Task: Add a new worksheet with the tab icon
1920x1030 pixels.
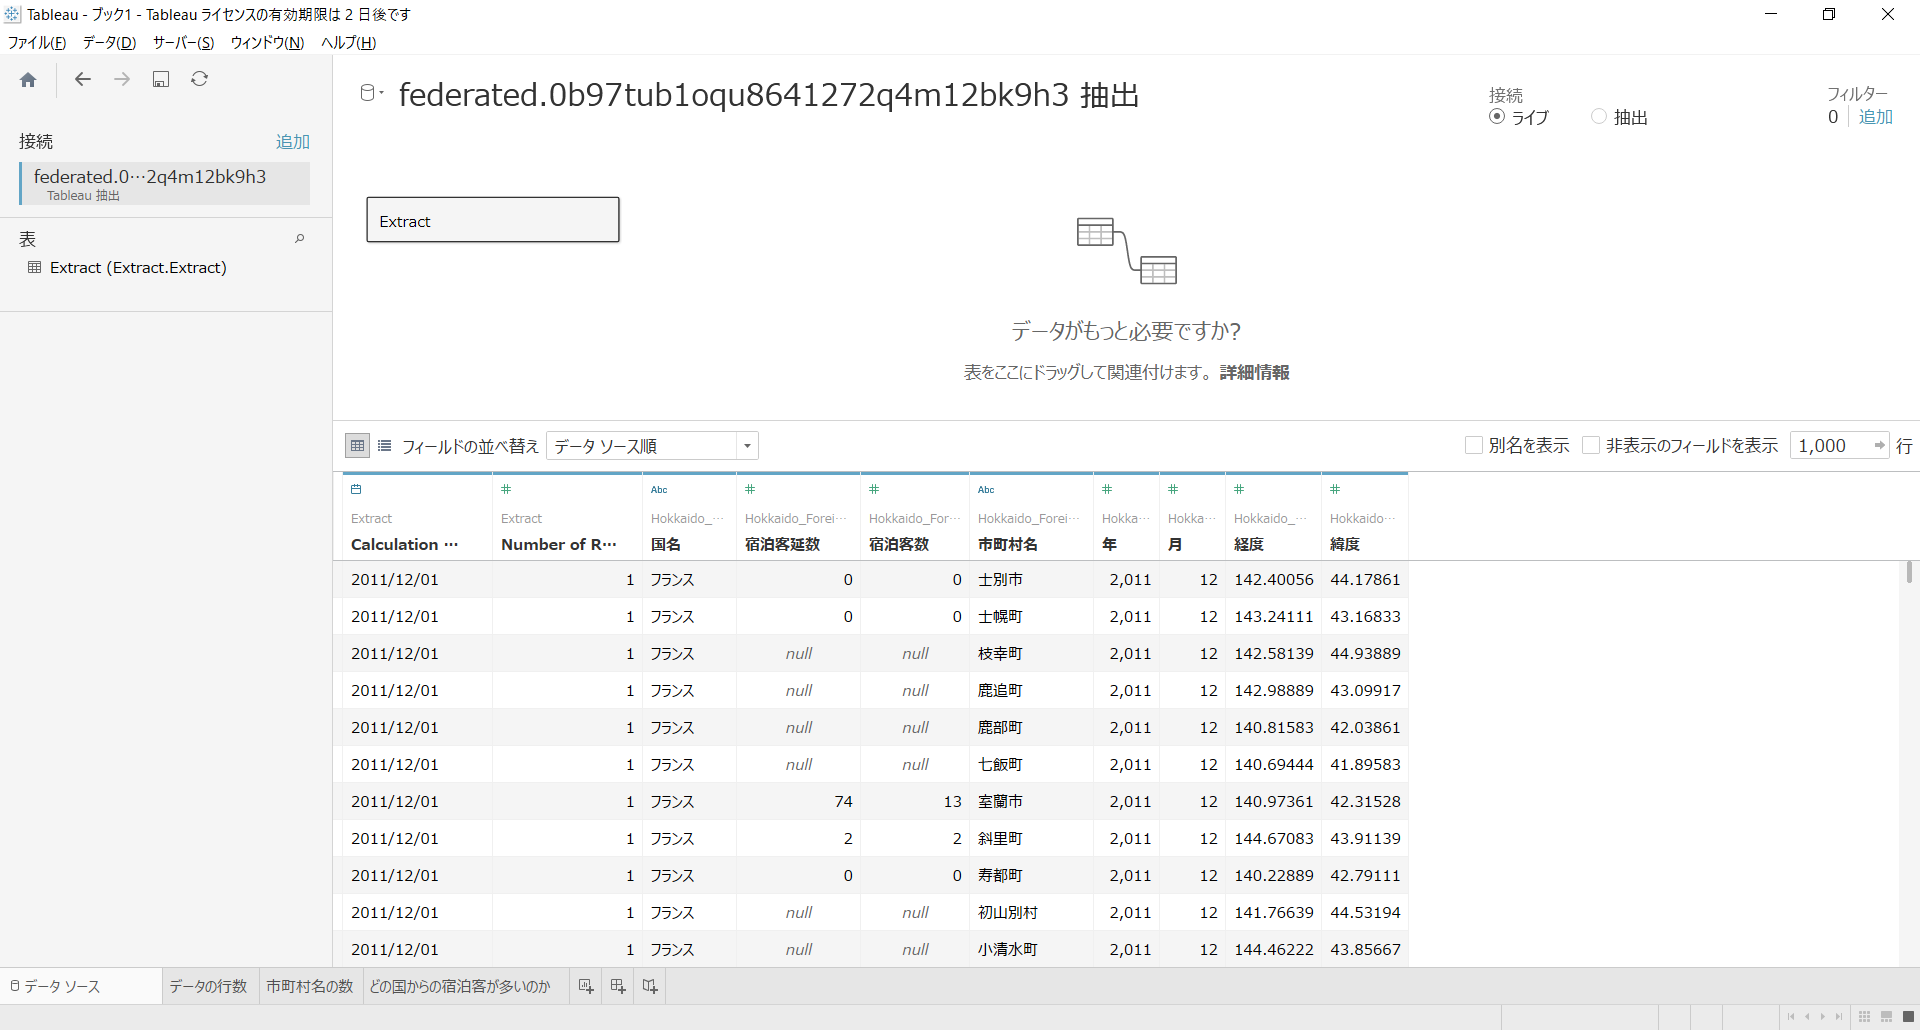Action: (586, 987)
